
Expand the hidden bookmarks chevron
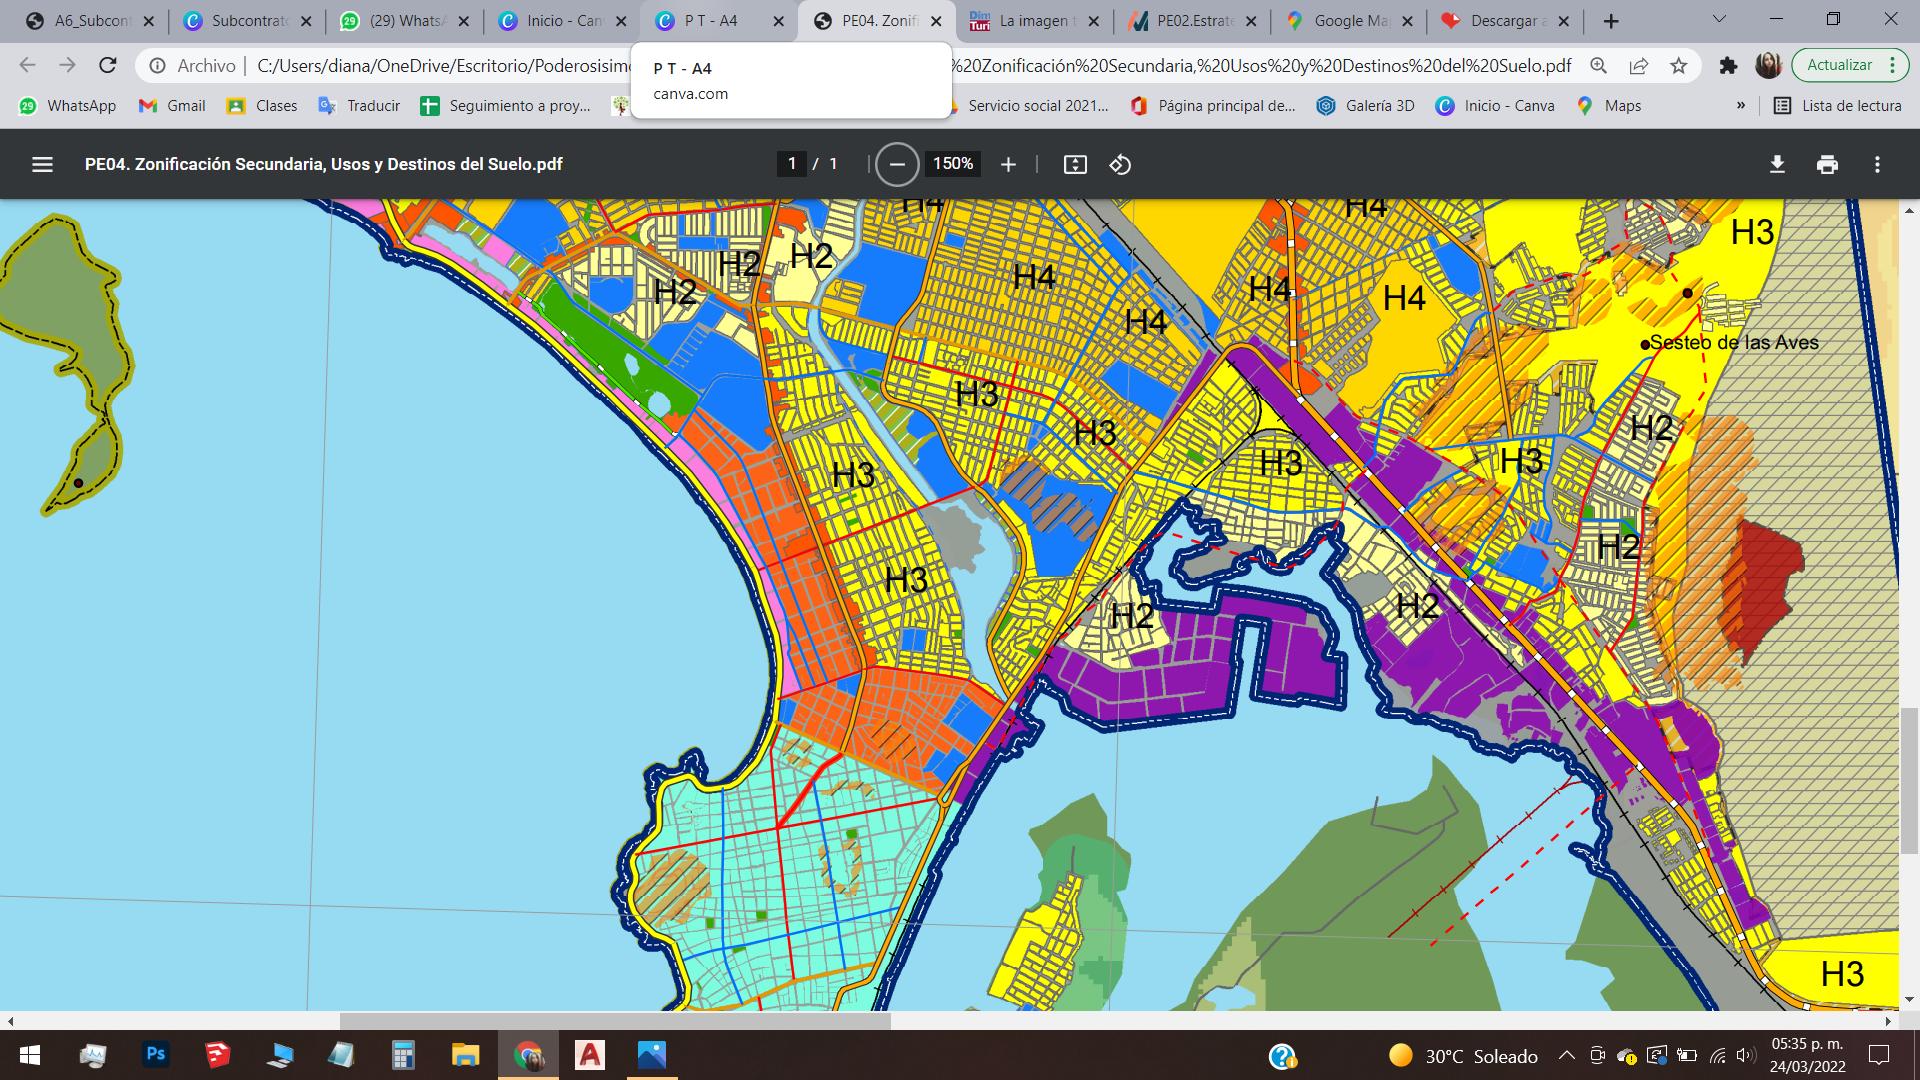[1741, 105]
